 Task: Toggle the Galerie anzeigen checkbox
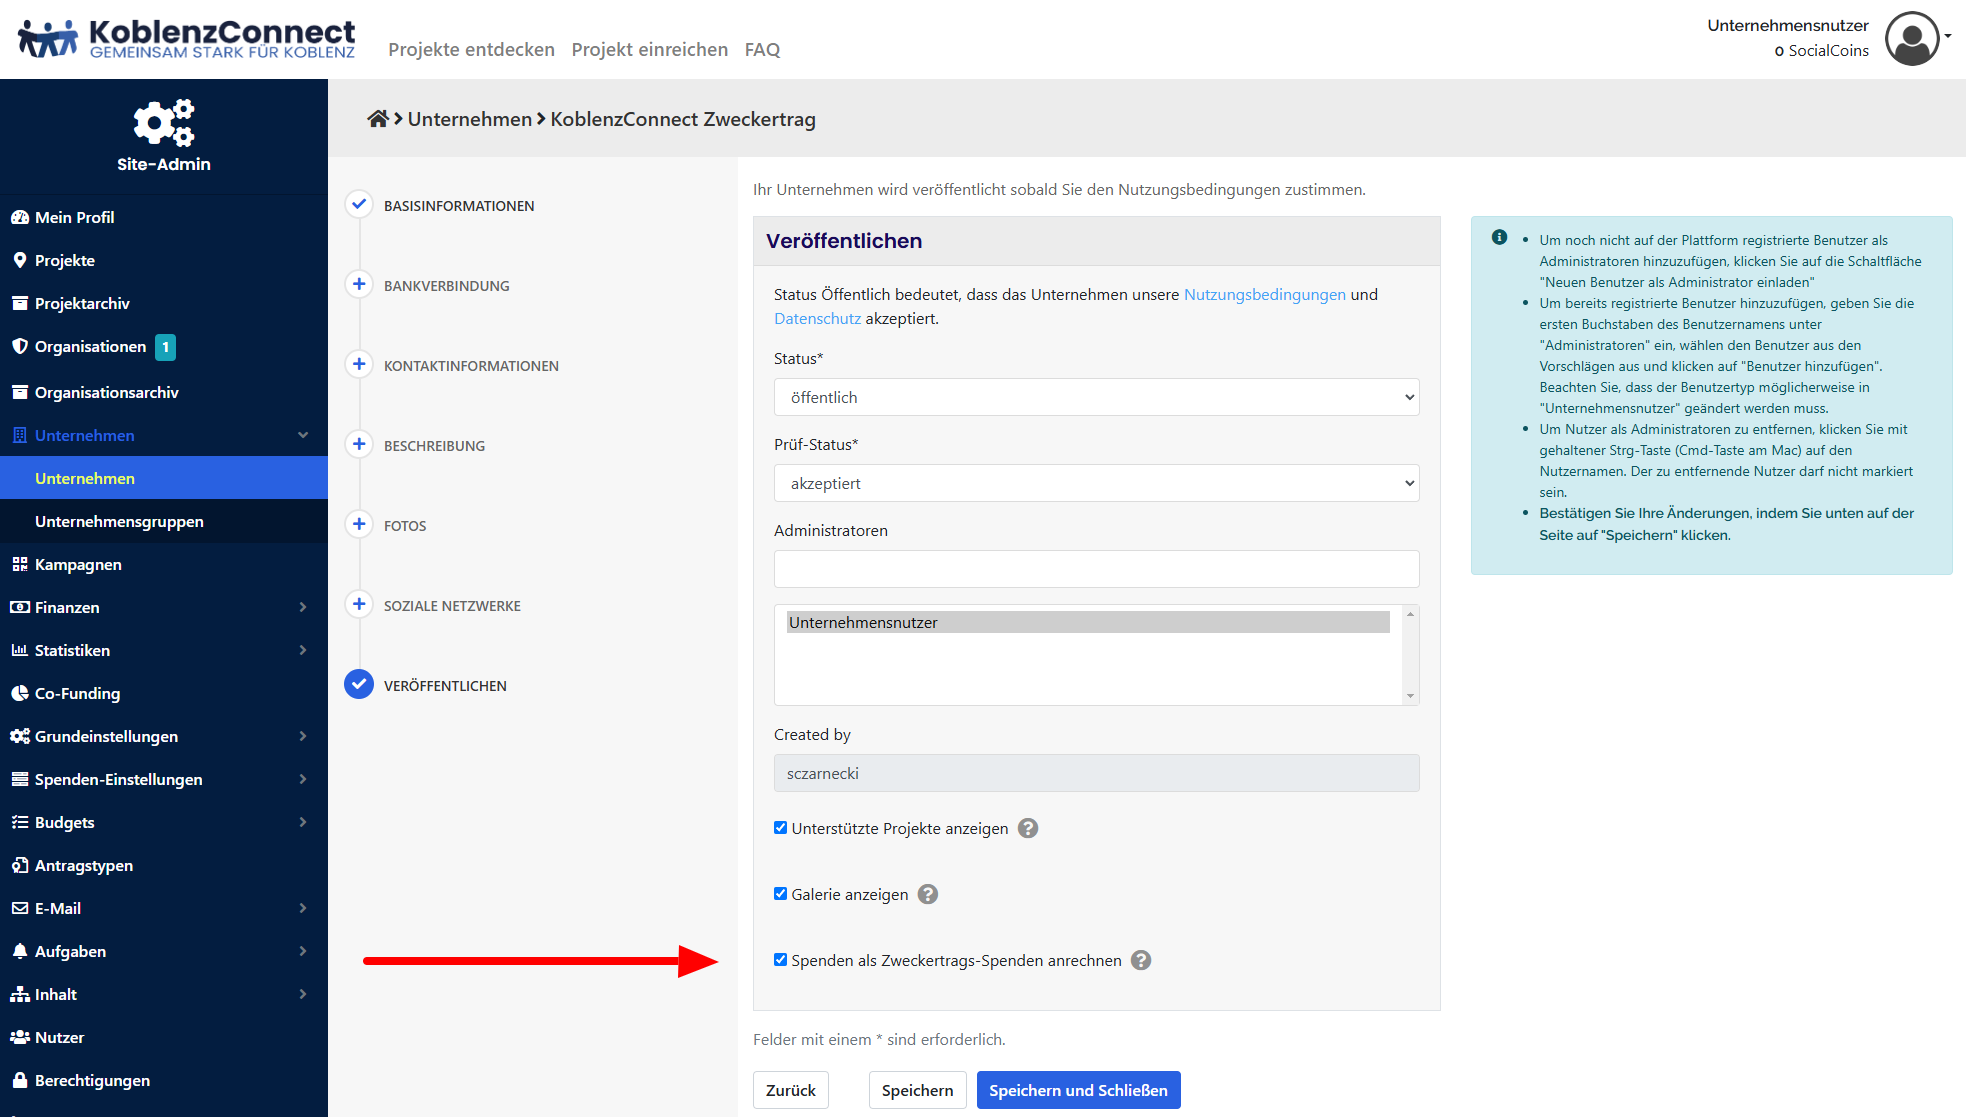781,894
